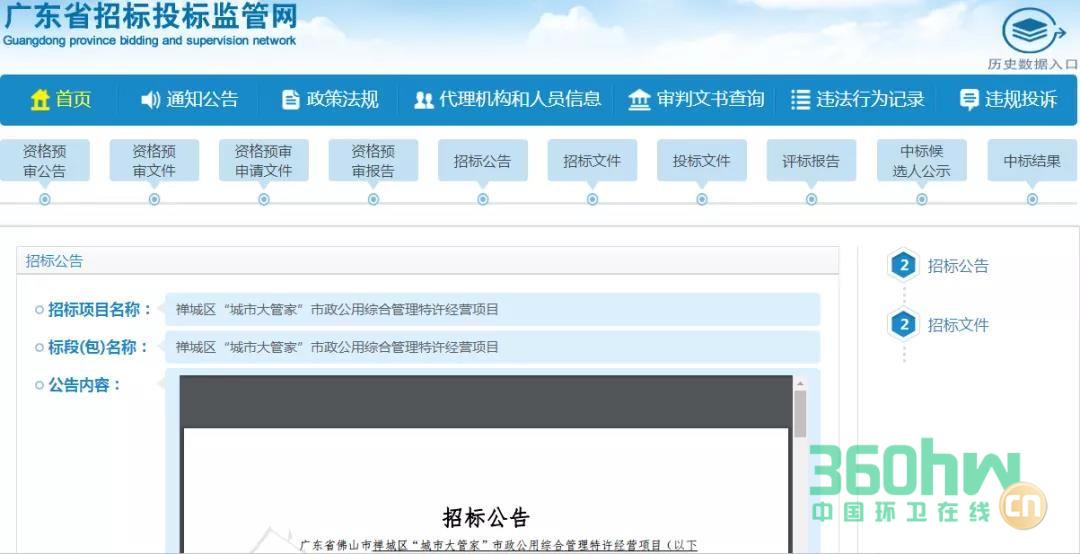Click the home icon beside 首页
This screenshot has width=1080, height=554.
[x=40, y=100]
